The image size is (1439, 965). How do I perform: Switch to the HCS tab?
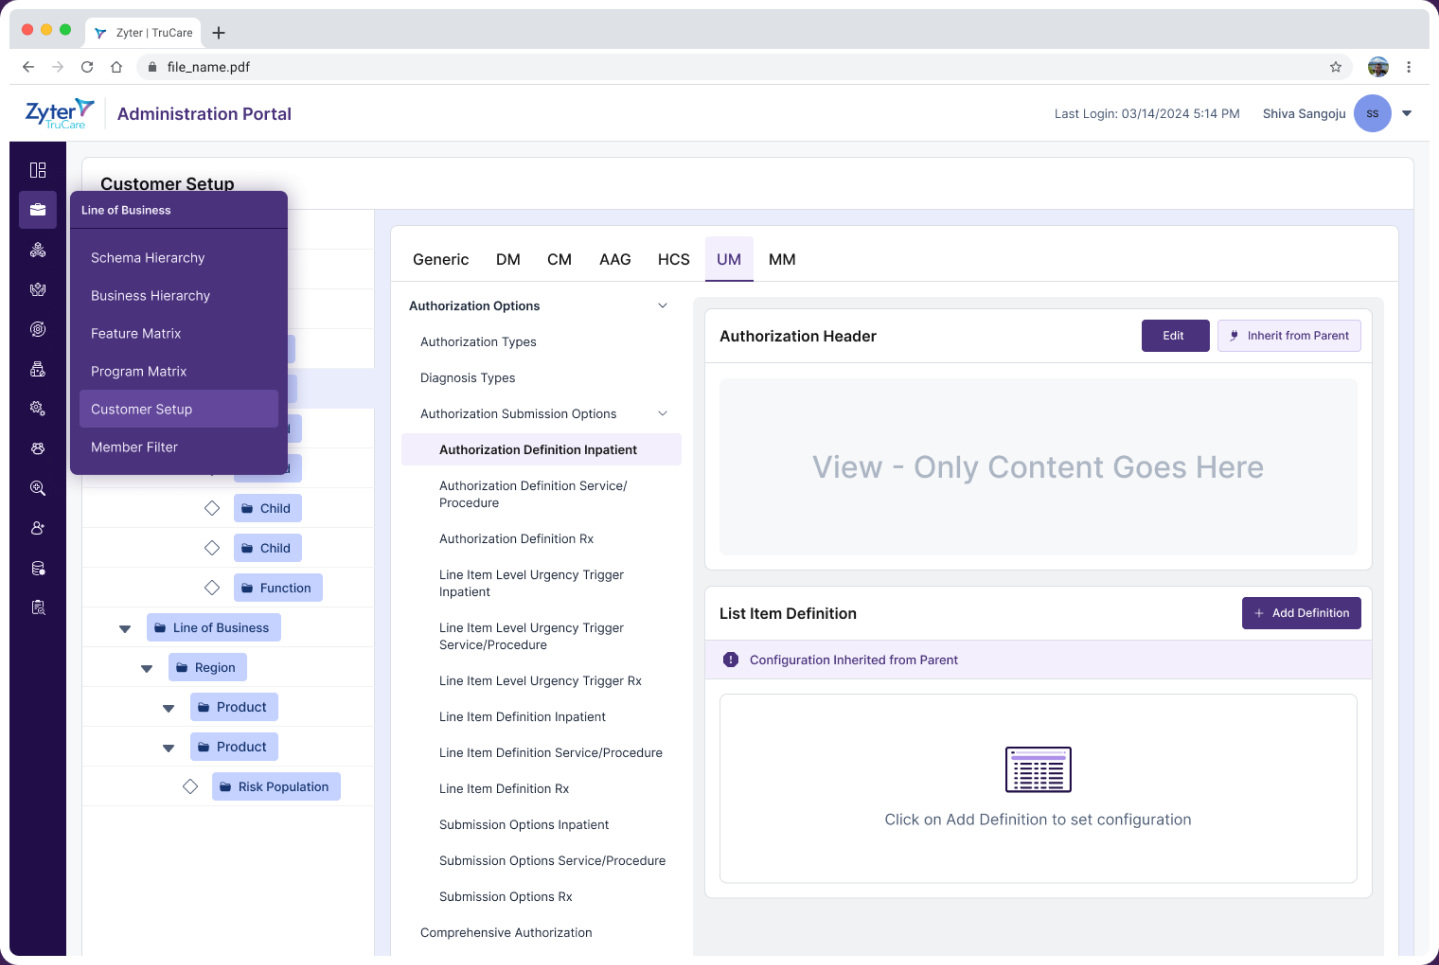coord(673,260)
